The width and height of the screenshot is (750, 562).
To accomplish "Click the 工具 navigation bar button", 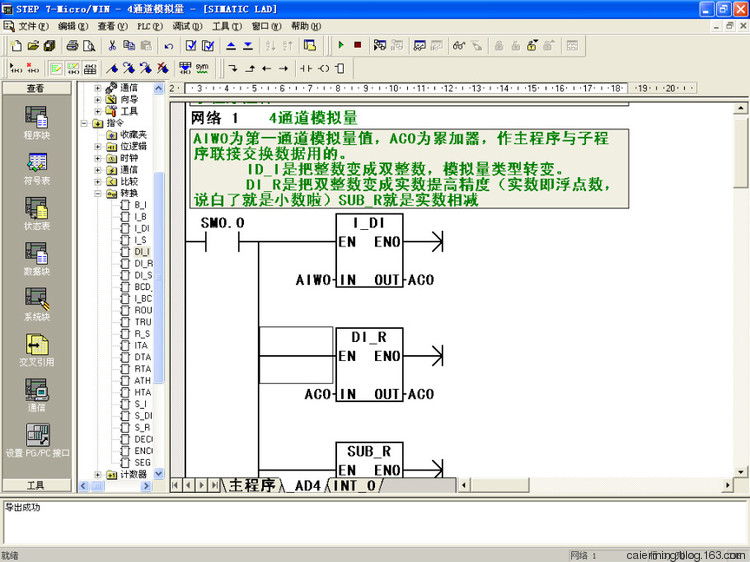I will pos(36,485).
